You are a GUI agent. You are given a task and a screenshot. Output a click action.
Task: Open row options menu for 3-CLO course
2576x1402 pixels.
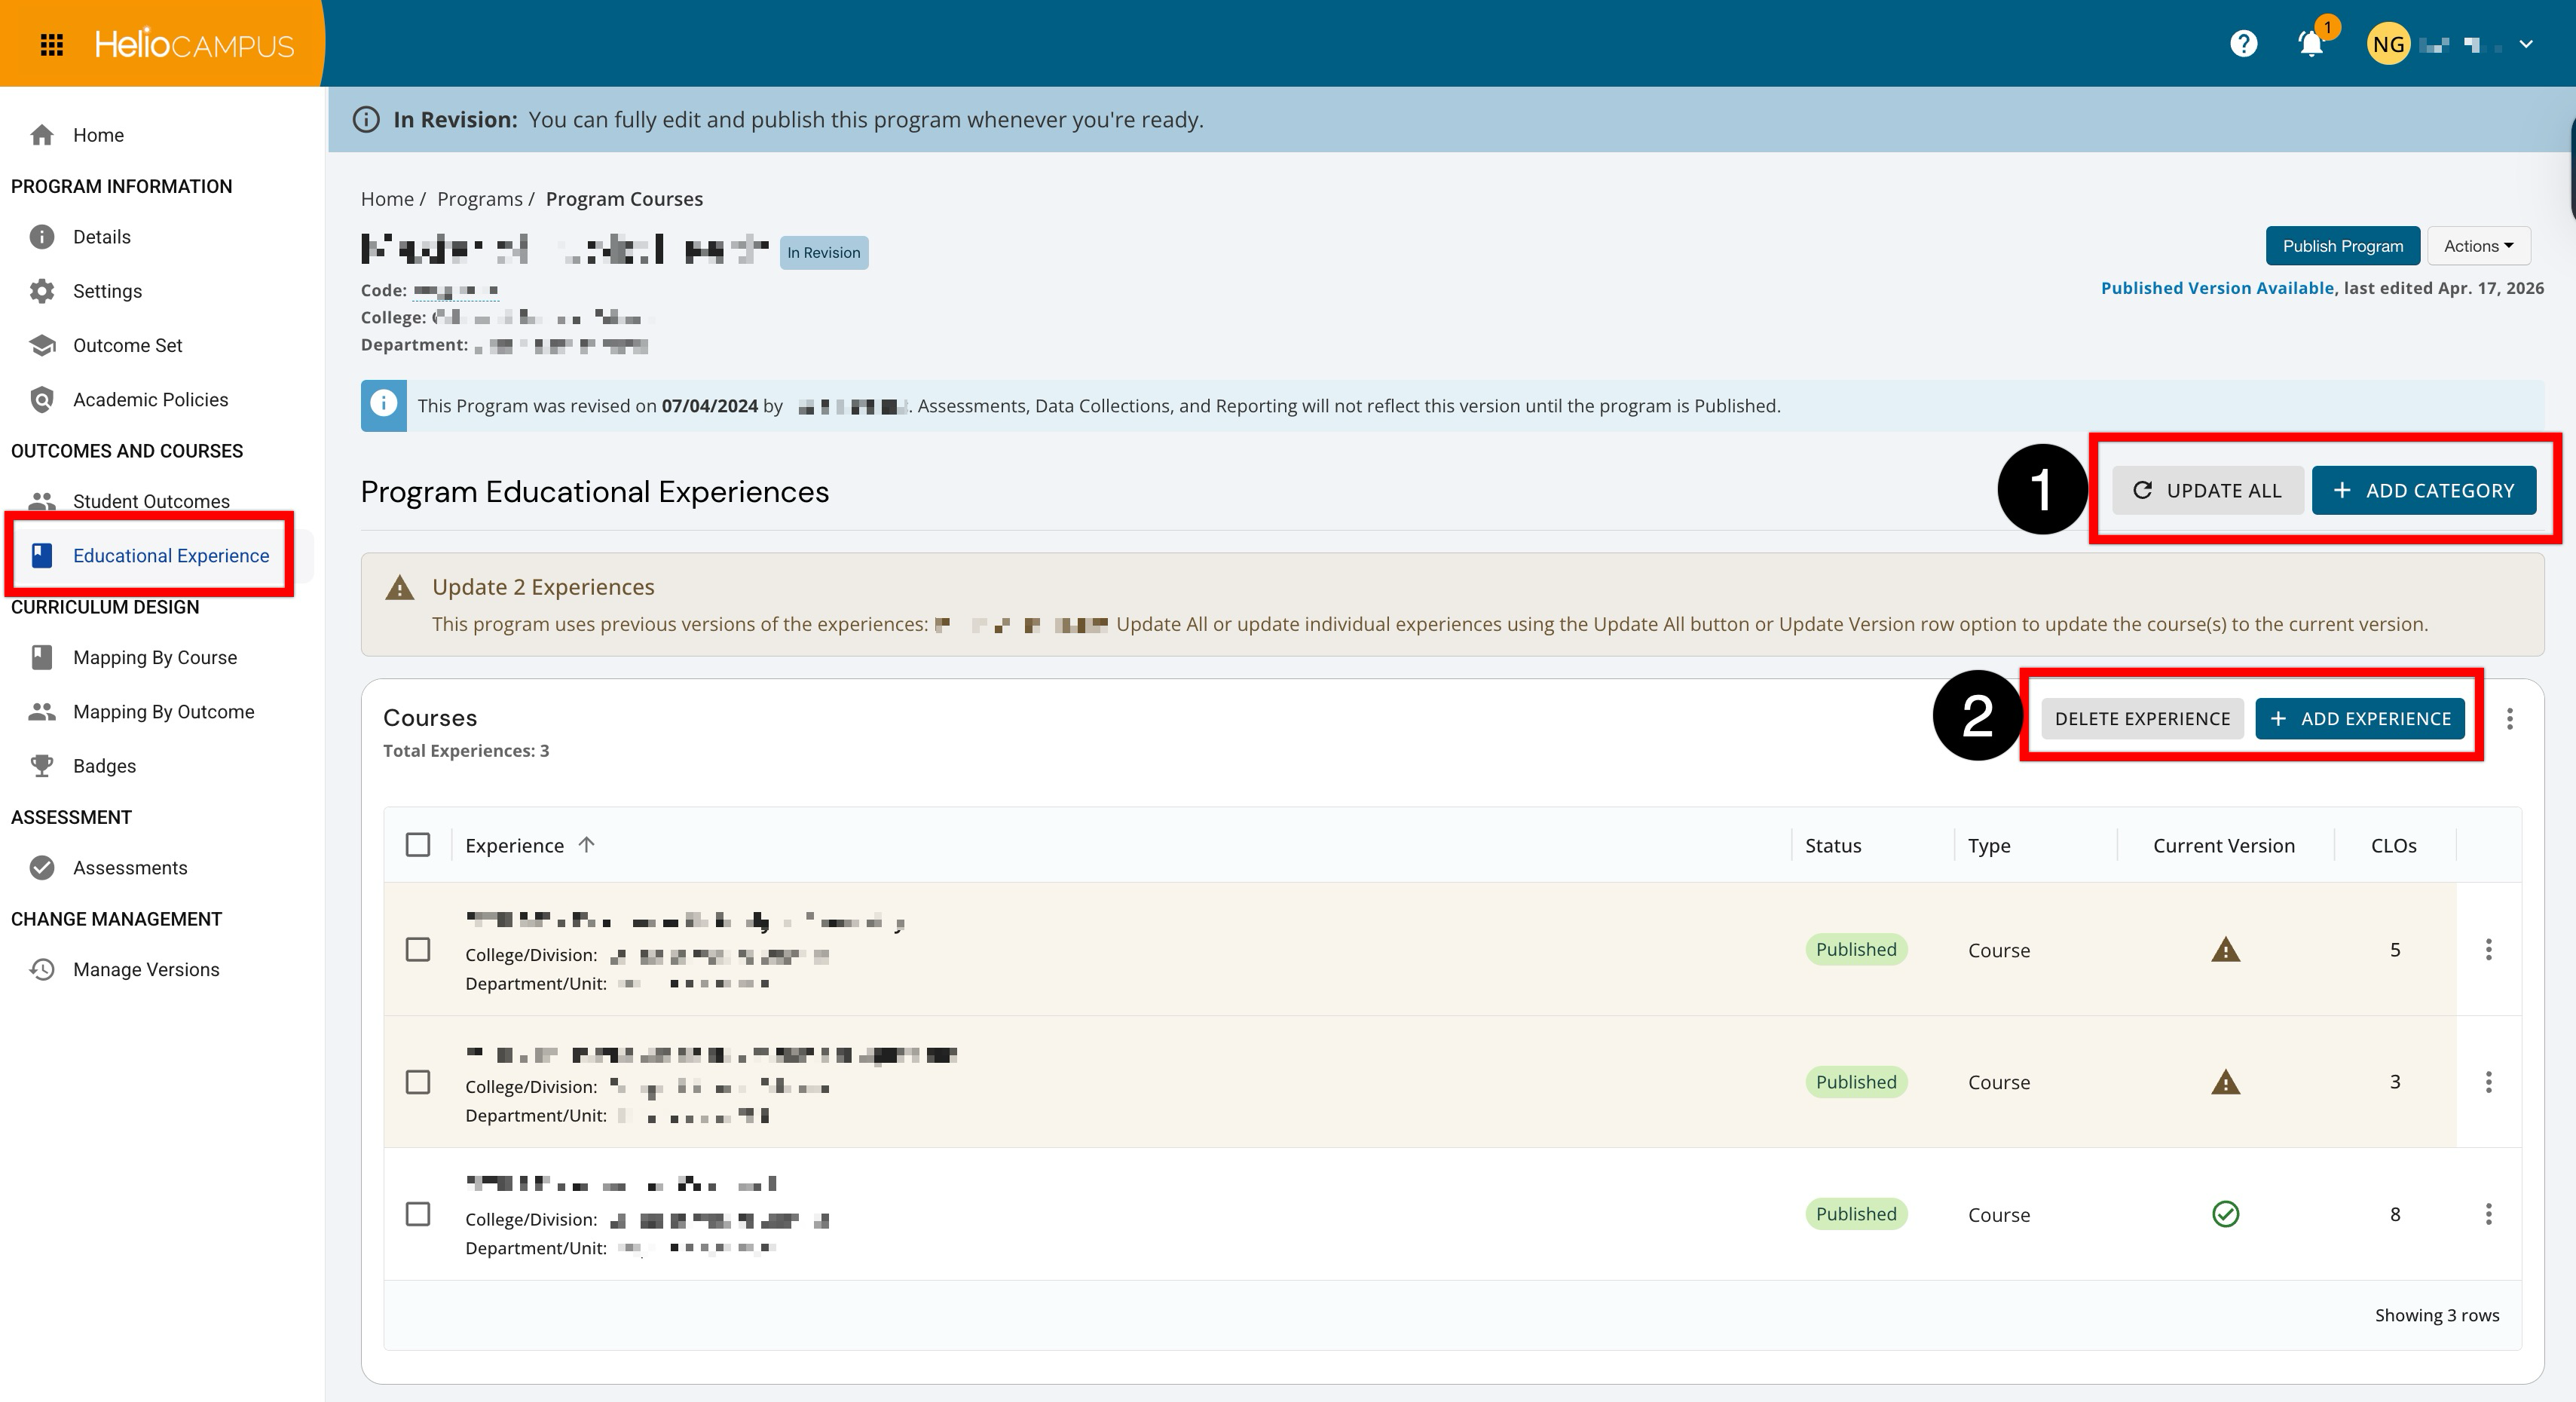(2488, 1082)
